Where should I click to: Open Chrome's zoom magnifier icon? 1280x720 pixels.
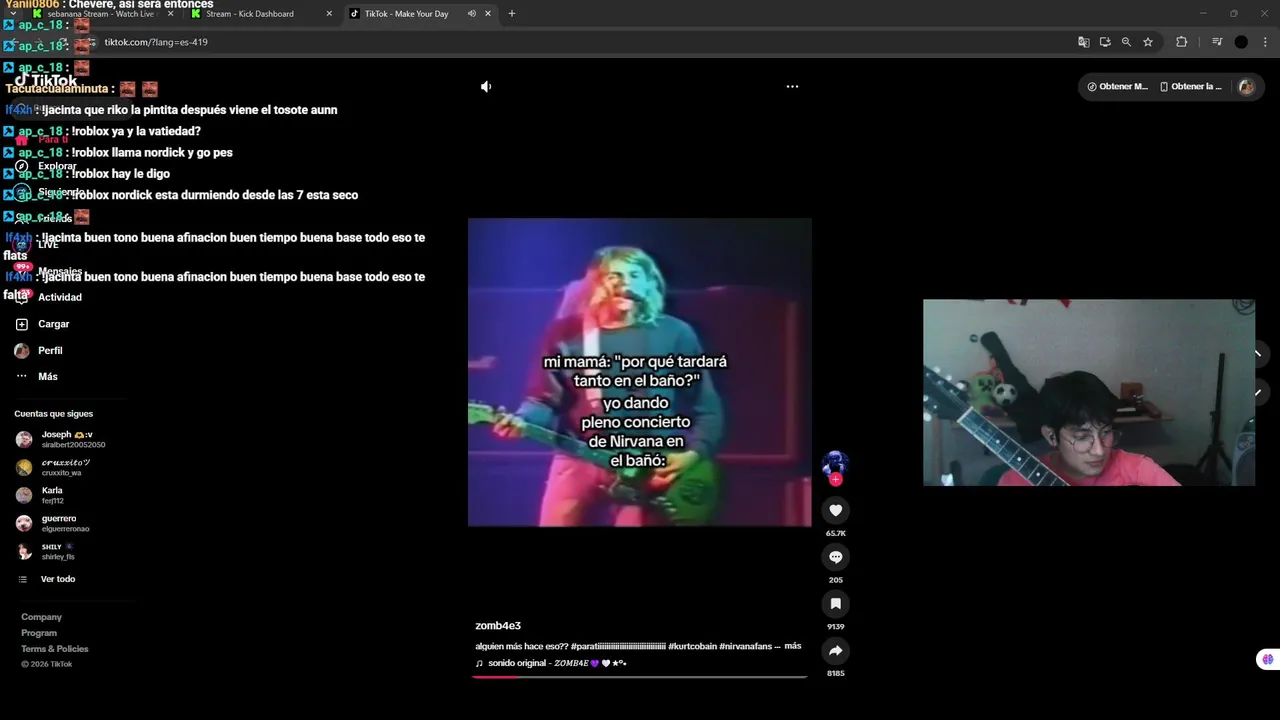pyautogui.click(x=1126, y=42)
